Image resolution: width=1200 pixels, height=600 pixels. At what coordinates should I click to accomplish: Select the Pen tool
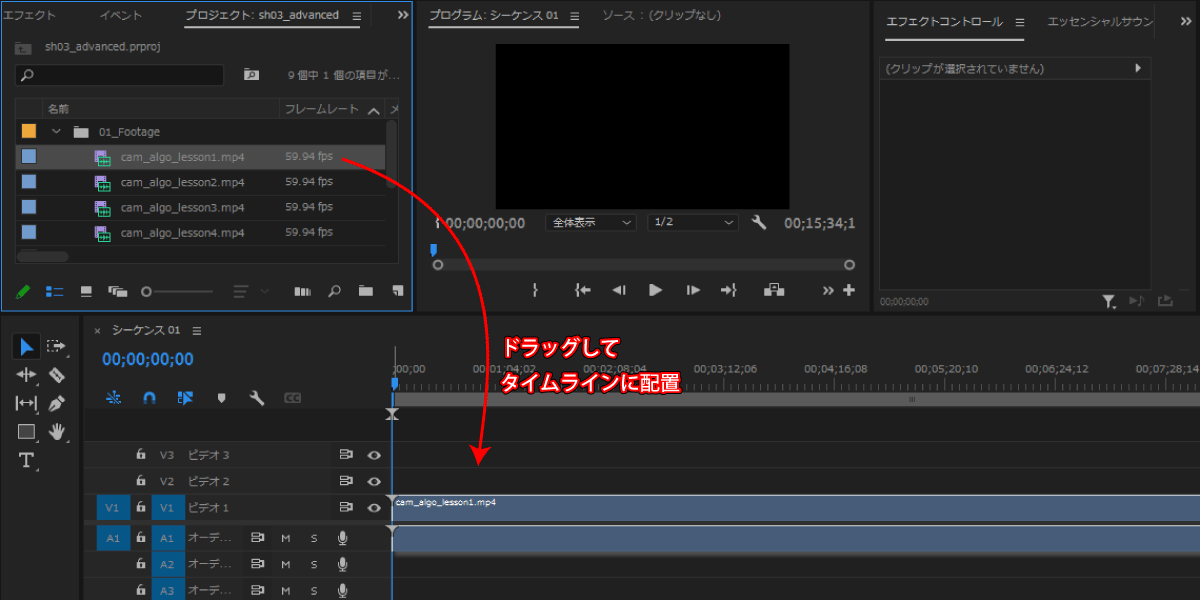[56, 403]
